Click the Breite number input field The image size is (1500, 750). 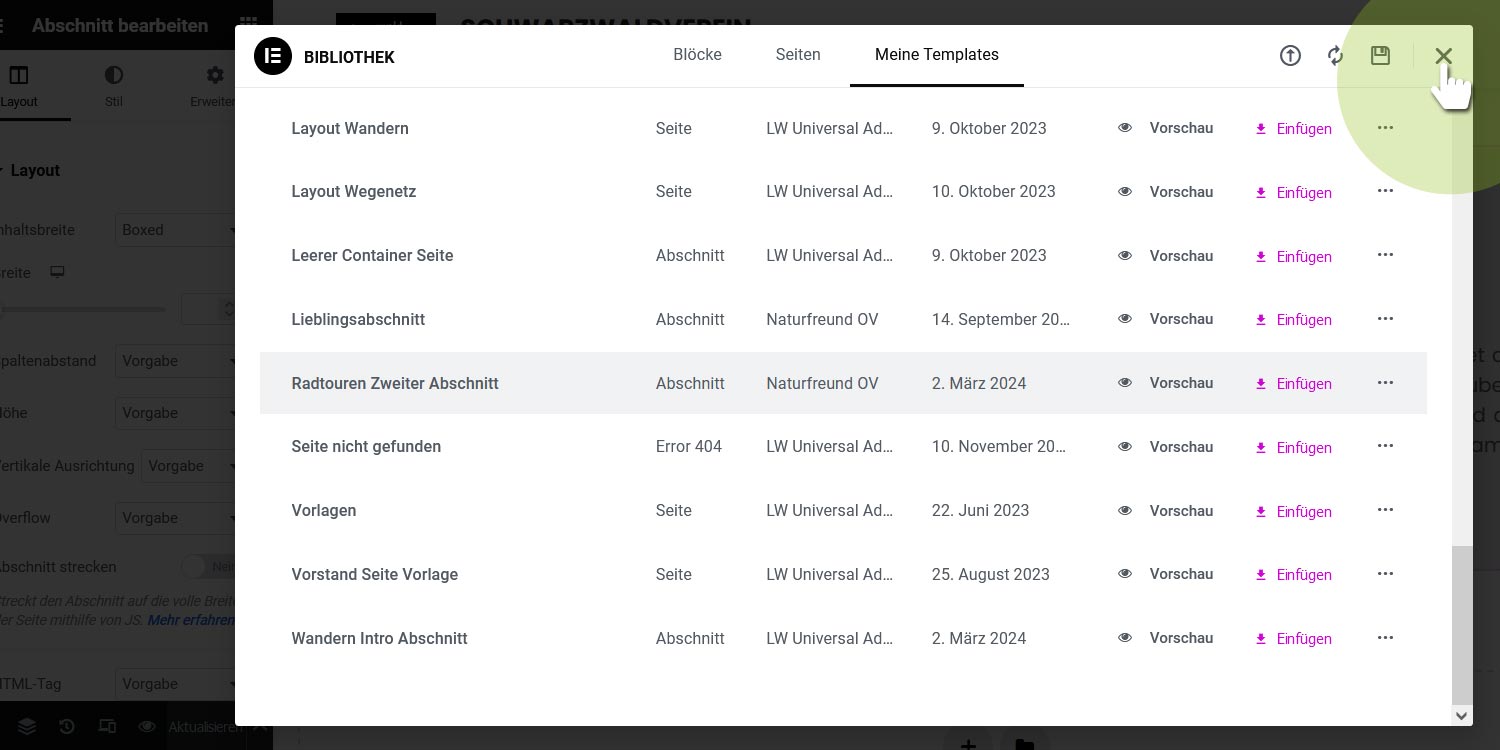pyautogui.click(x=208, y=309)
